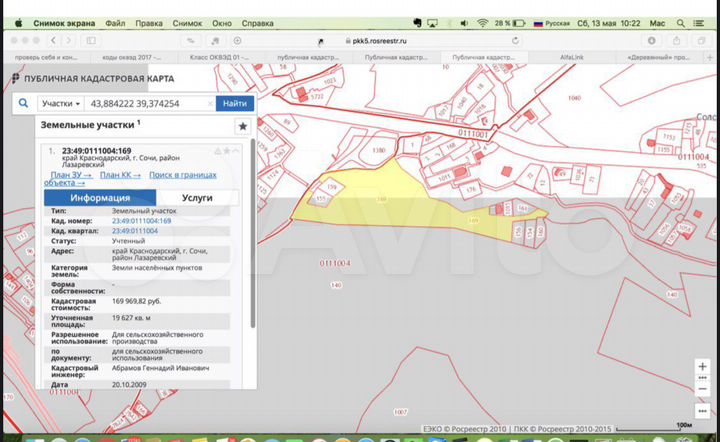The height and width of the screenshot is (442, 720).
Task: Open the Участки search type dropdown
Action: tap(59, 103)
